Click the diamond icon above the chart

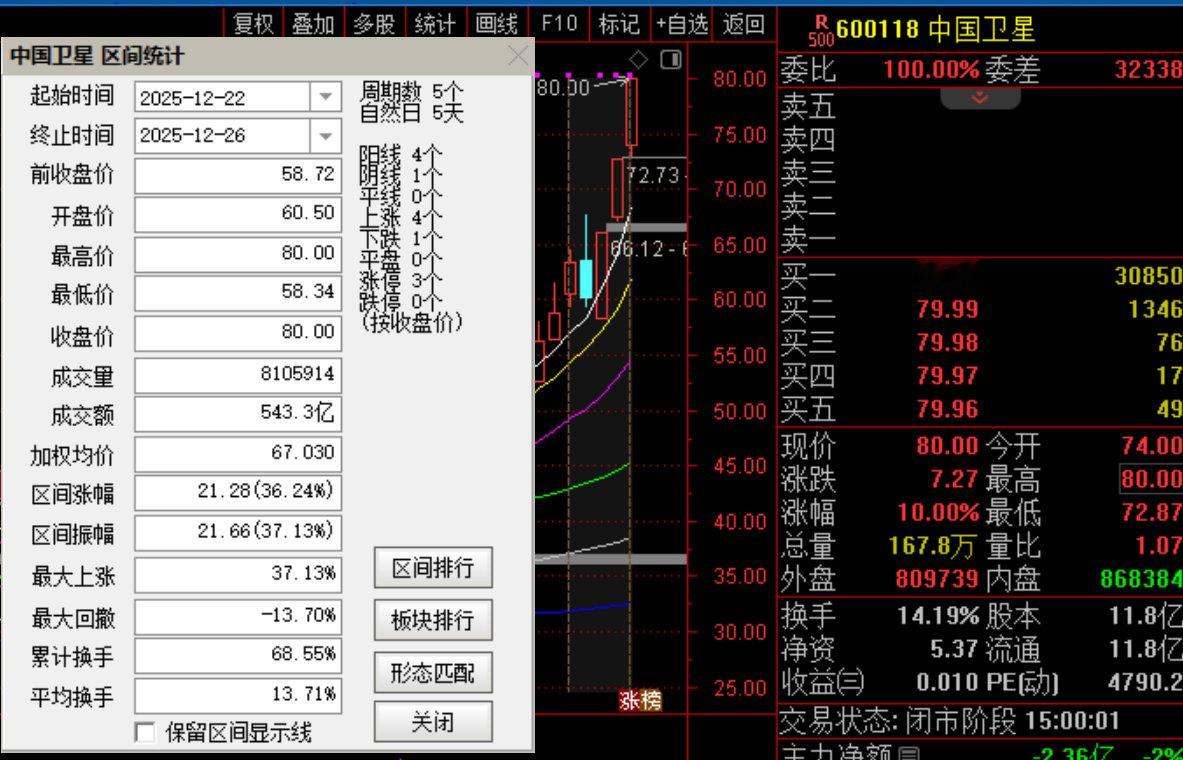tap(638, 60)
